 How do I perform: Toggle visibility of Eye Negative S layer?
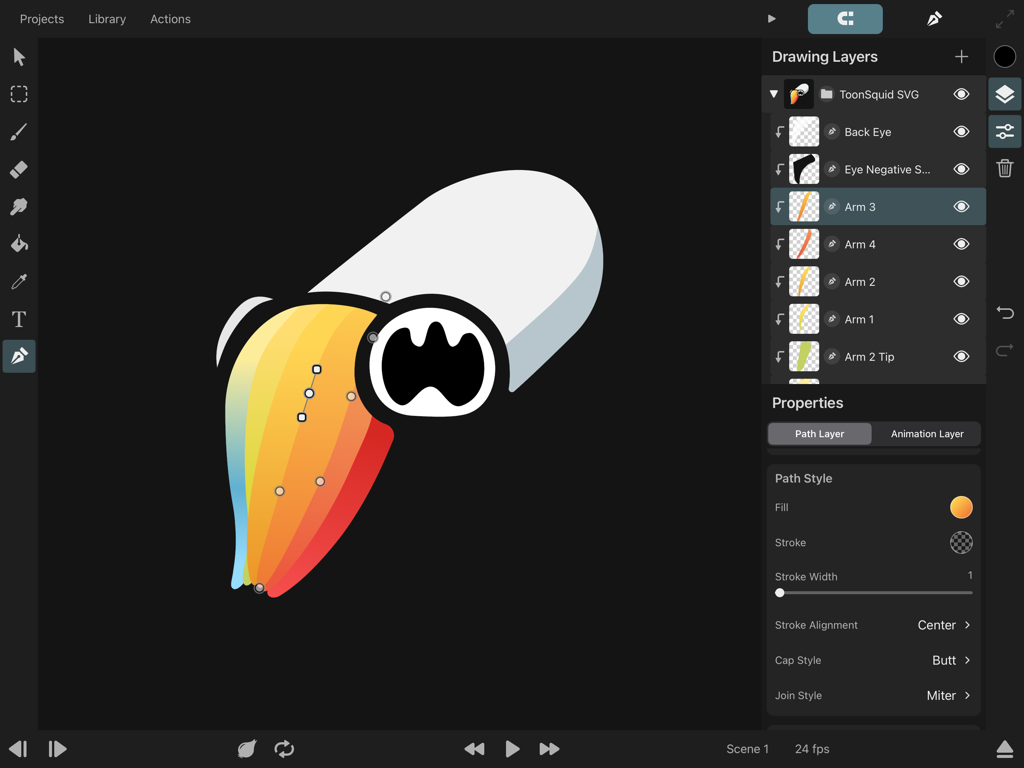(x=961, y=168)
